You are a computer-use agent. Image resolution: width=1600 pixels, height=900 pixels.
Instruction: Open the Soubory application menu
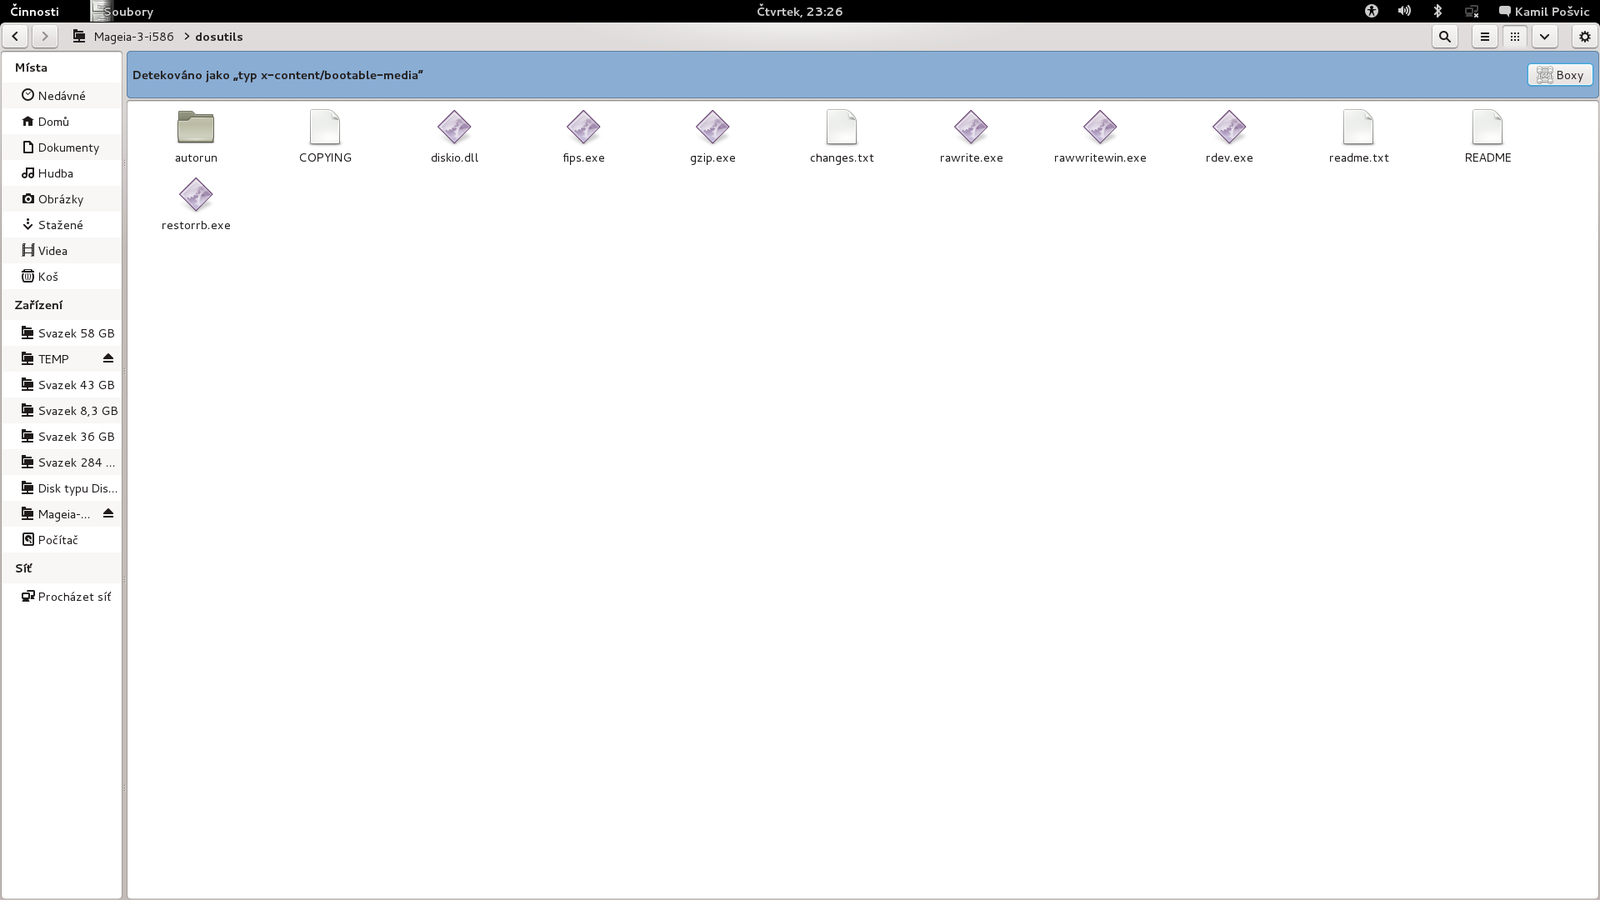point(122,11)
